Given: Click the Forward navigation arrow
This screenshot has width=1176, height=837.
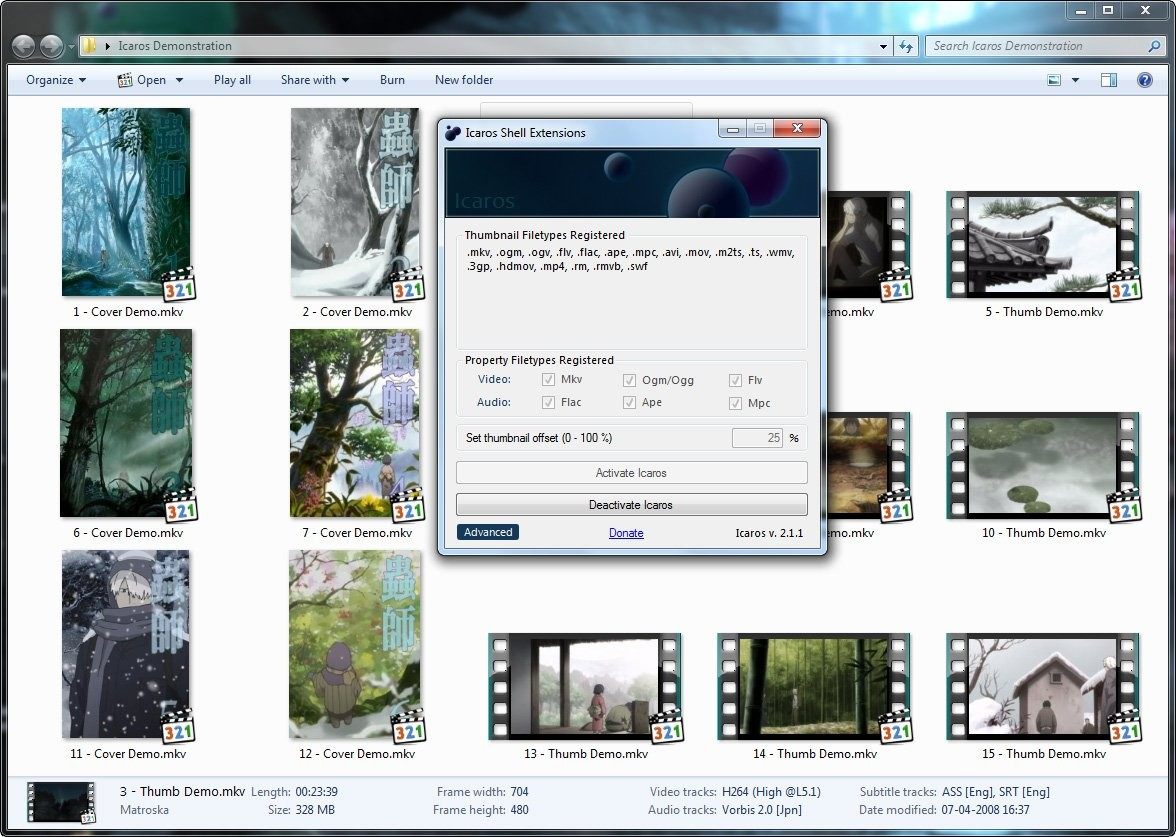Looking at the screenshot, I should coord(50,46).
